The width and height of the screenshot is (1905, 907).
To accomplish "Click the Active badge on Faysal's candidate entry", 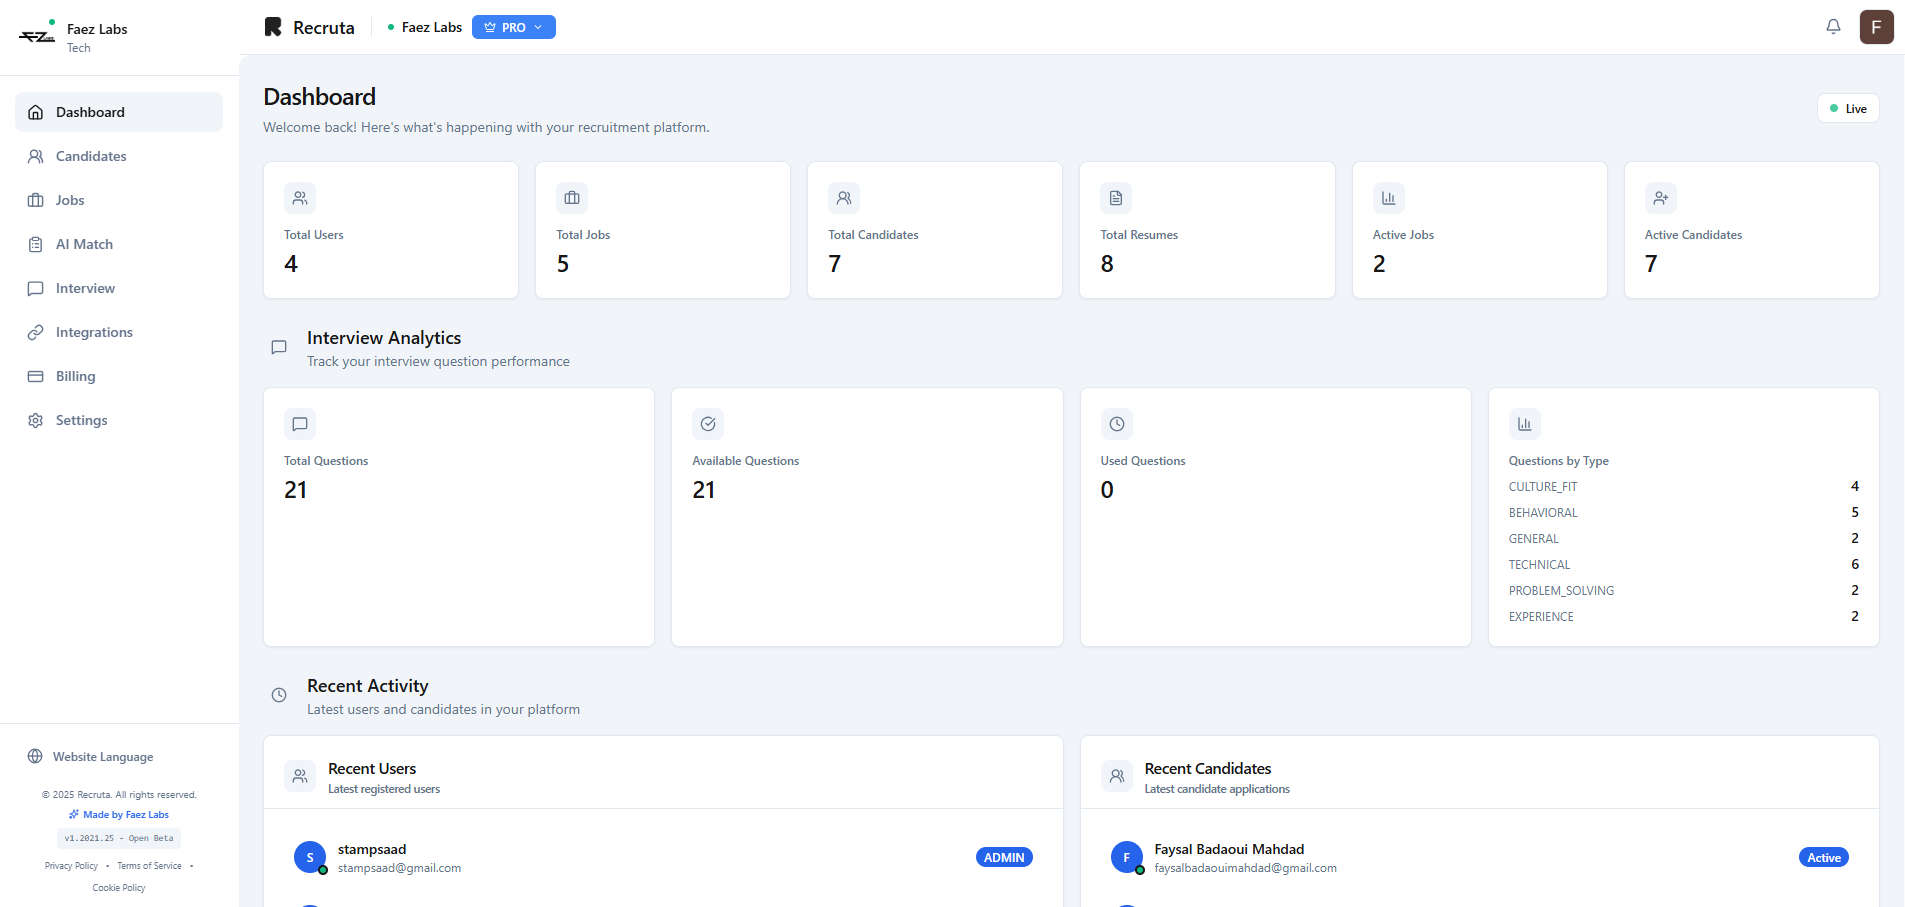I will pos(1822,857).
